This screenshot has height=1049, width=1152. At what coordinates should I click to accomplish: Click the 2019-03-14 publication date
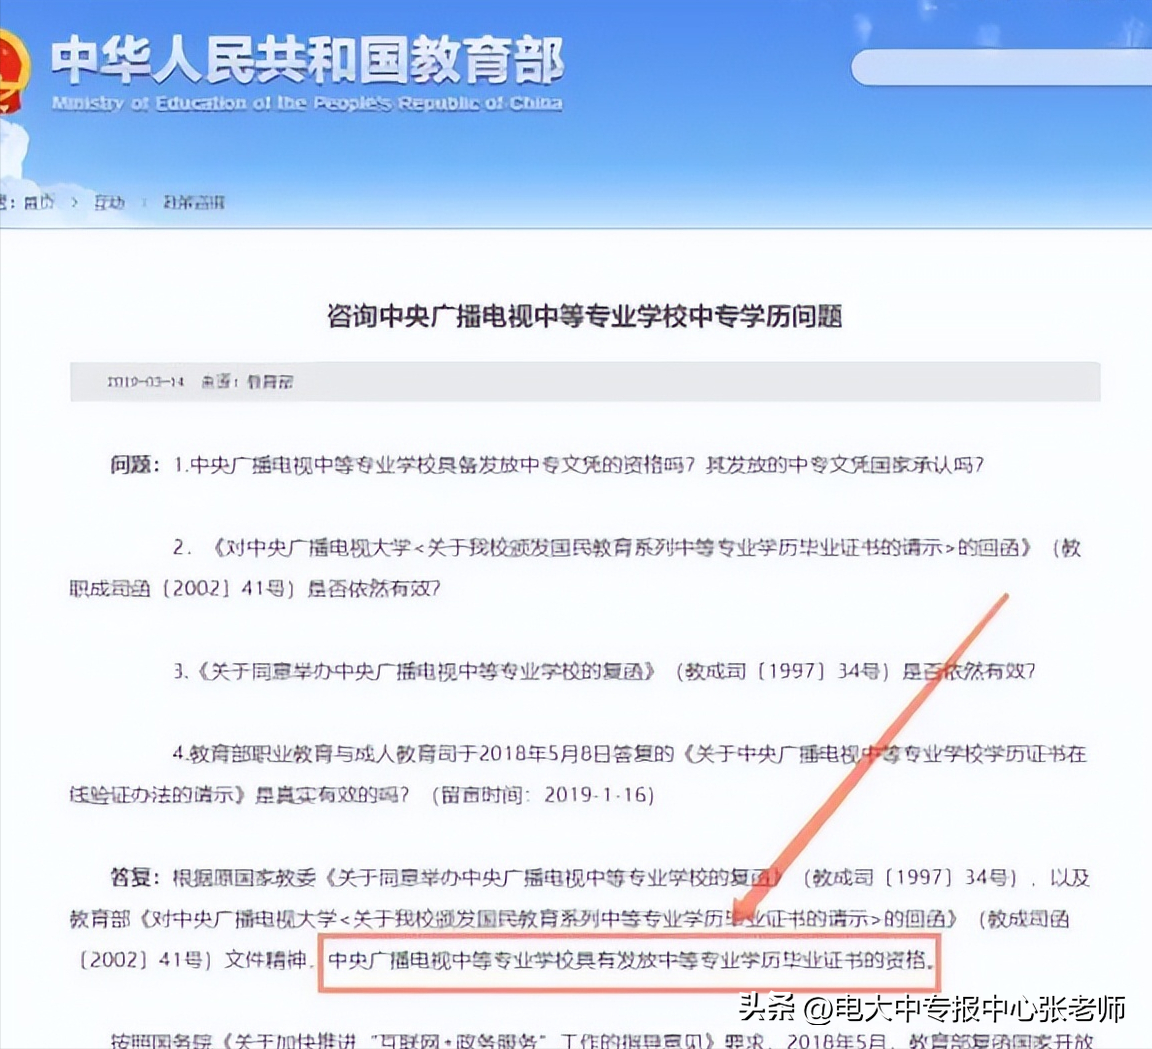point(145,381)
